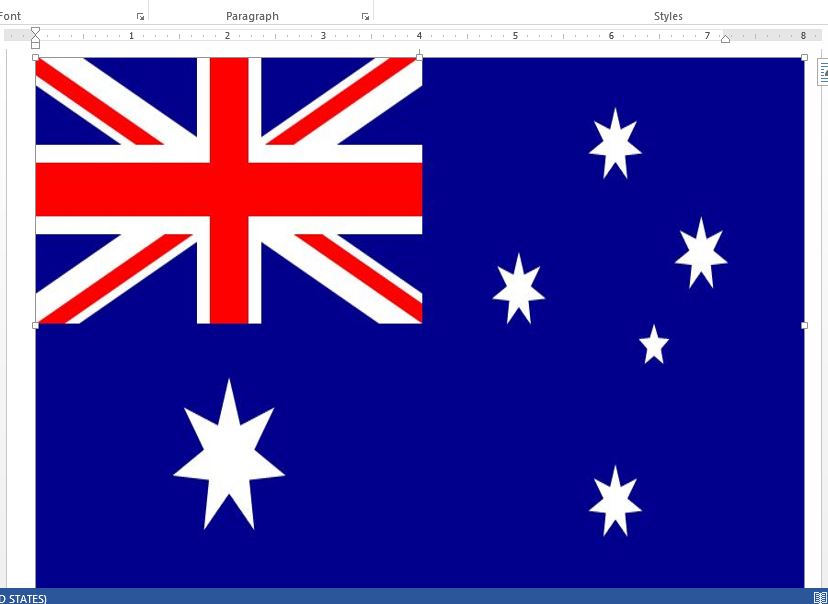Open the Paragraph settings dialog launcher
Screen dimensions: 828x604
(365, 17)
